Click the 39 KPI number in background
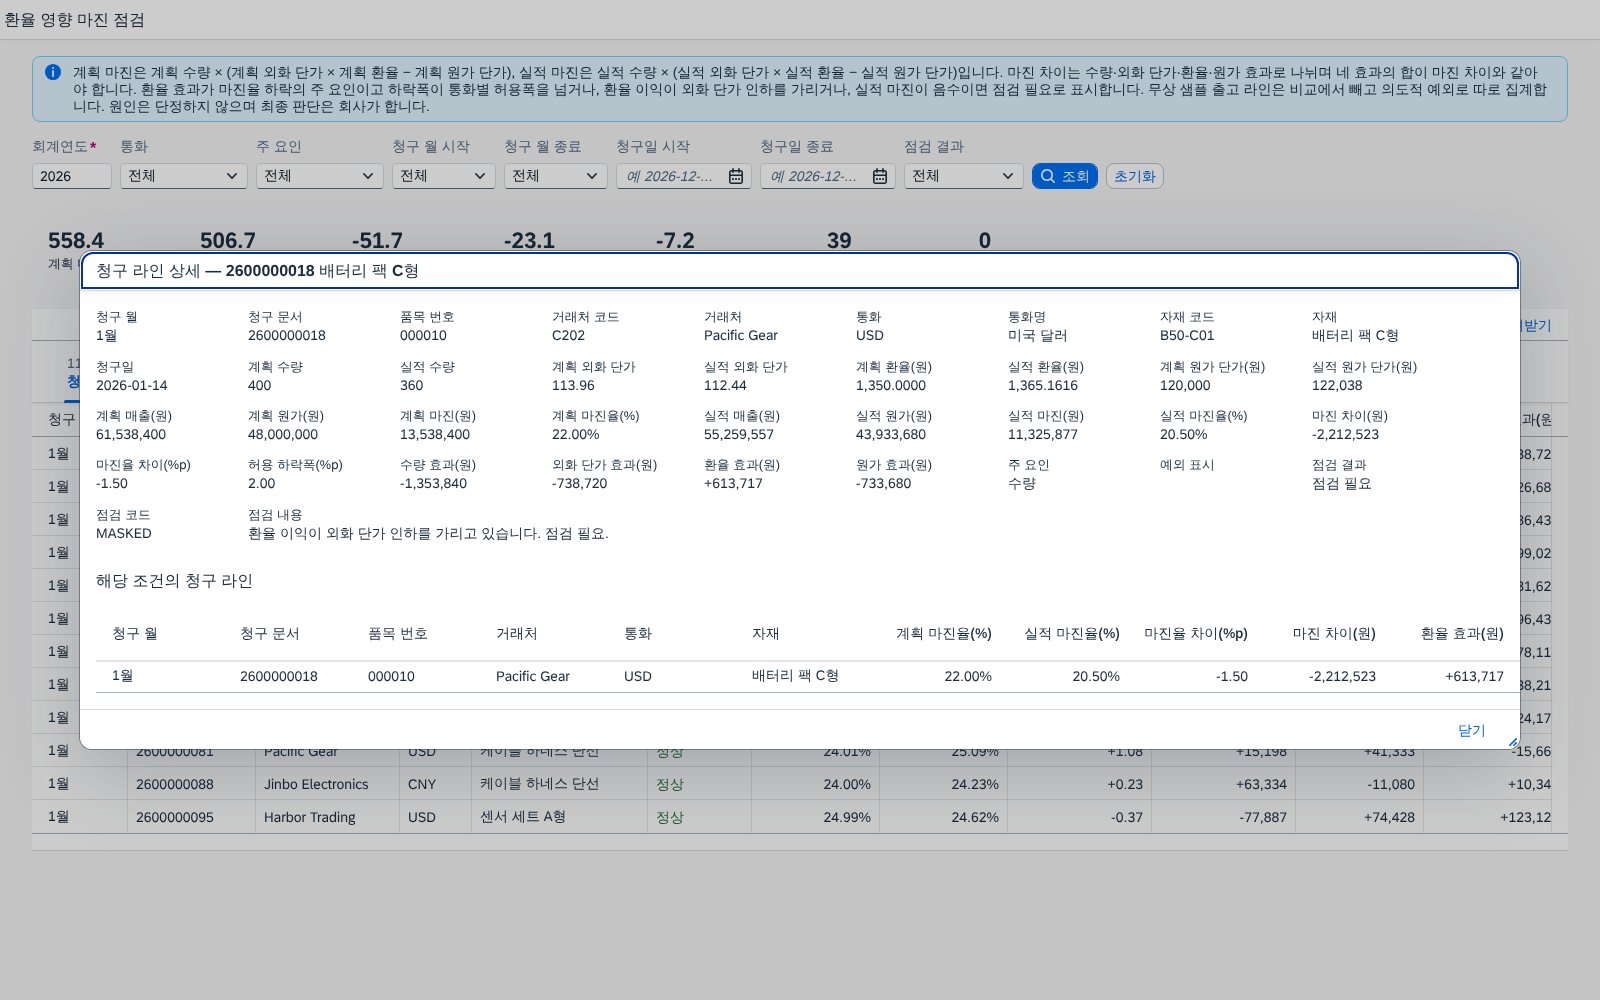Screen dimensions: 1600x1000 839,241
